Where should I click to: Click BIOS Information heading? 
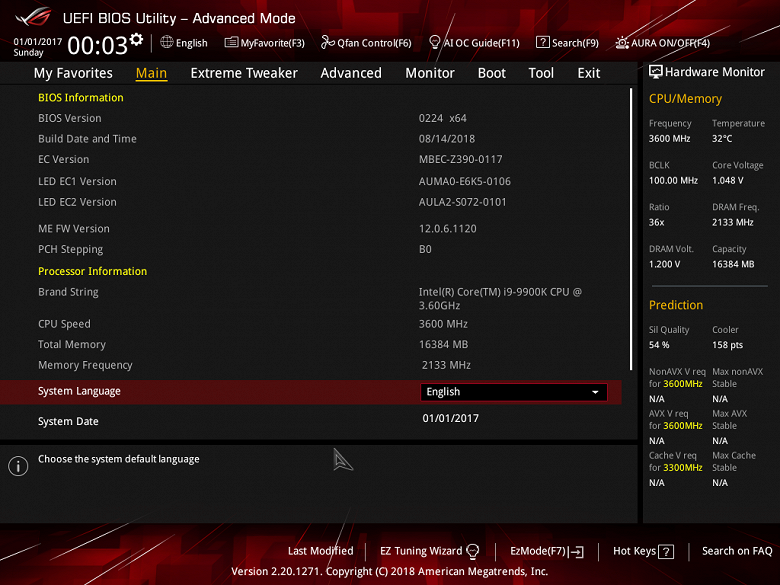point(81,98)
